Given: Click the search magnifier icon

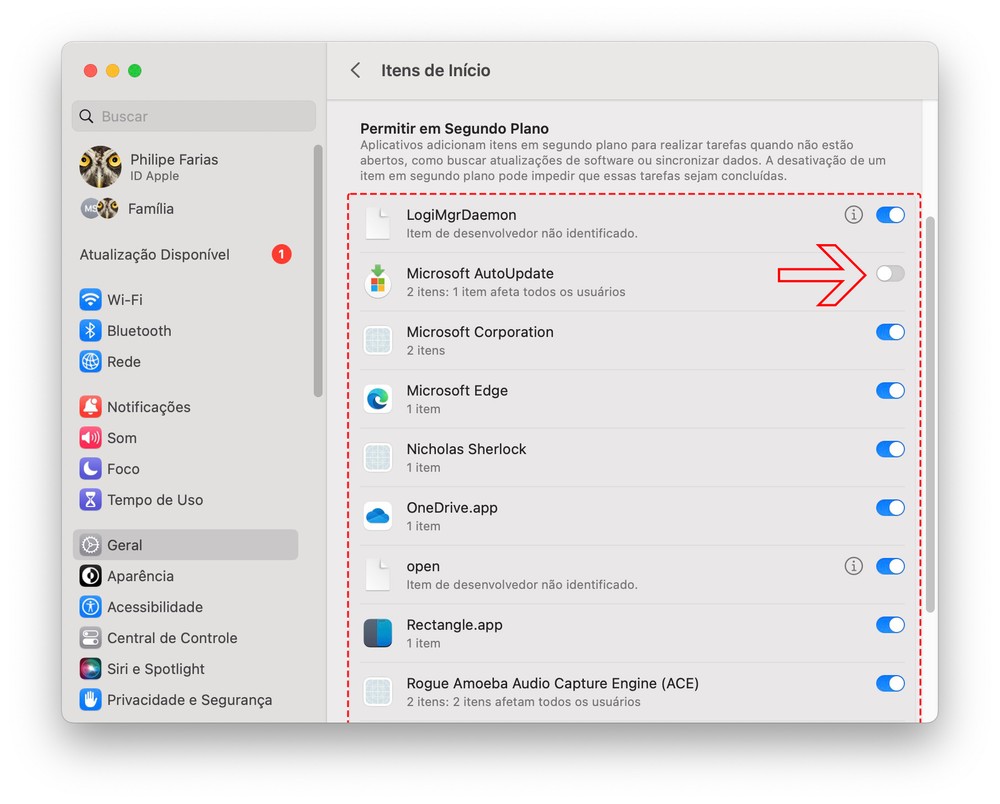Looking at the screenshot, I should point(86,116).
